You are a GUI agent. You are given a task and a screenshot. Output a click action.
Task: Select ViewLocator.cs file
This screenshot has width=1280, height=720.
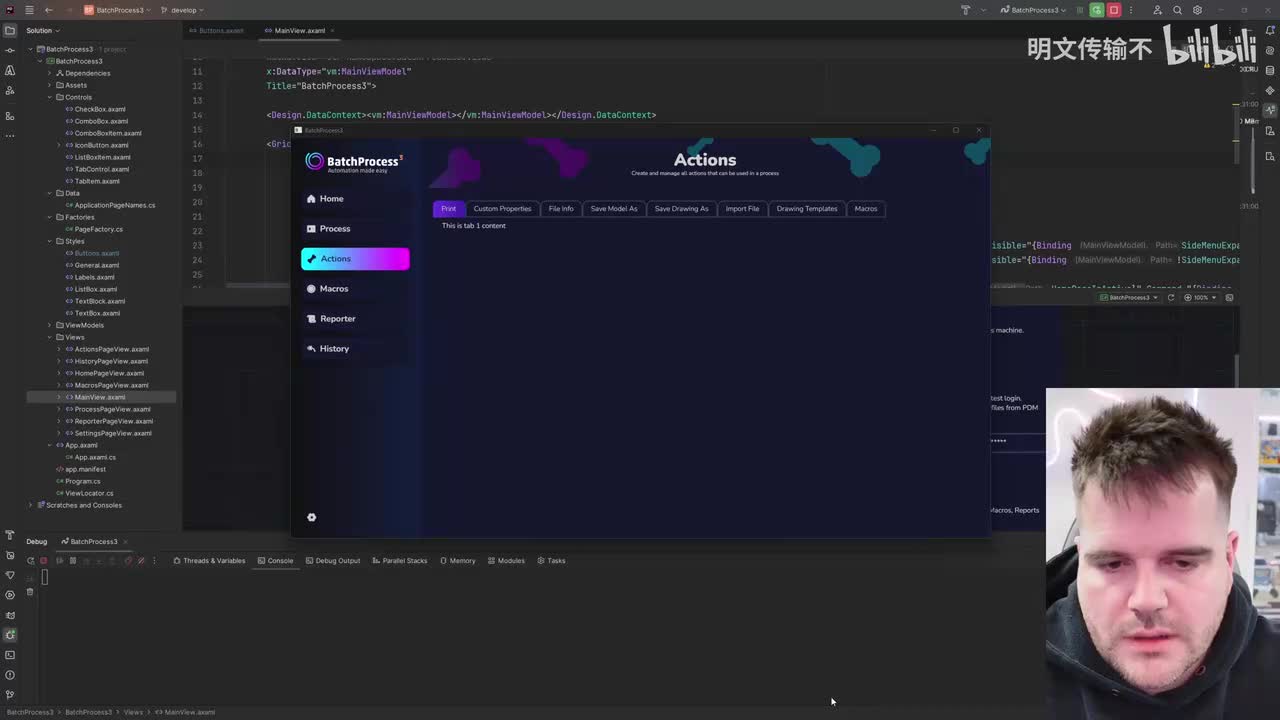point(89,493)
